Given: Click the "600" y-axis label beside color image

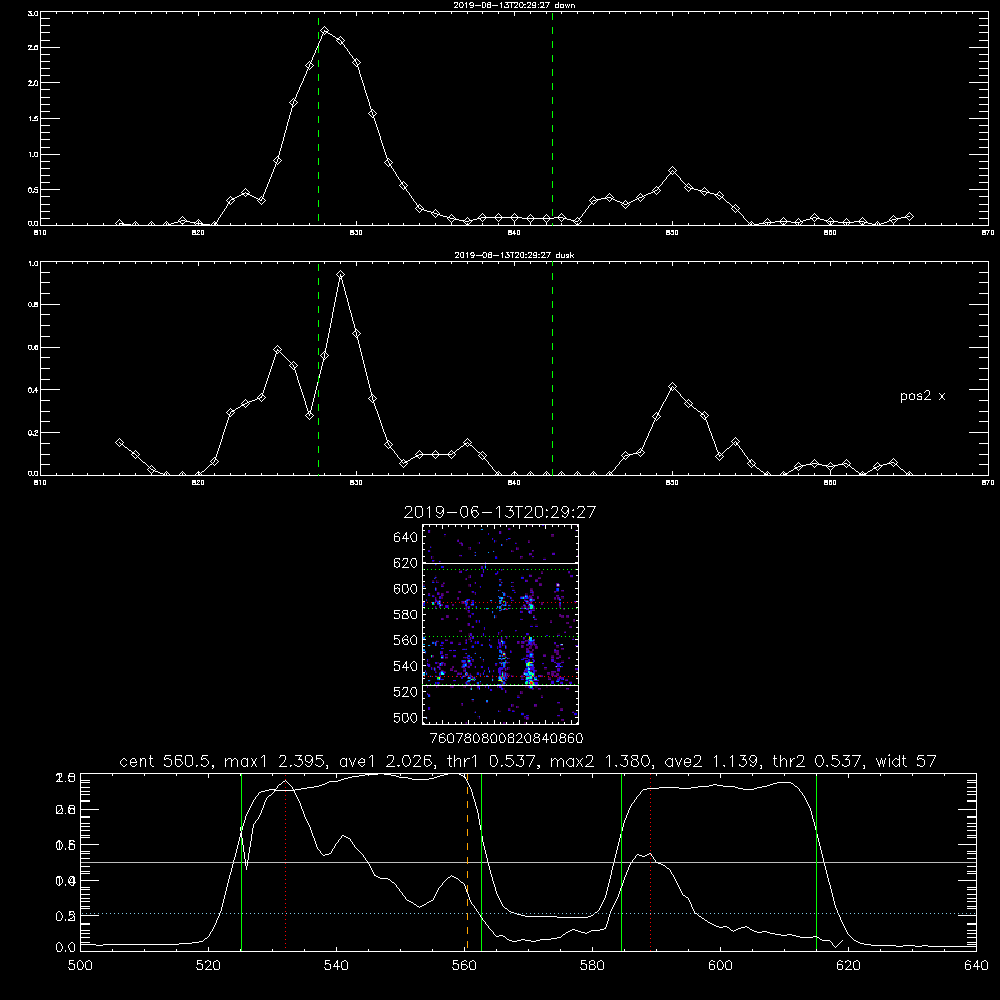Looking at the screenshot, I should (x=406, y=589).
